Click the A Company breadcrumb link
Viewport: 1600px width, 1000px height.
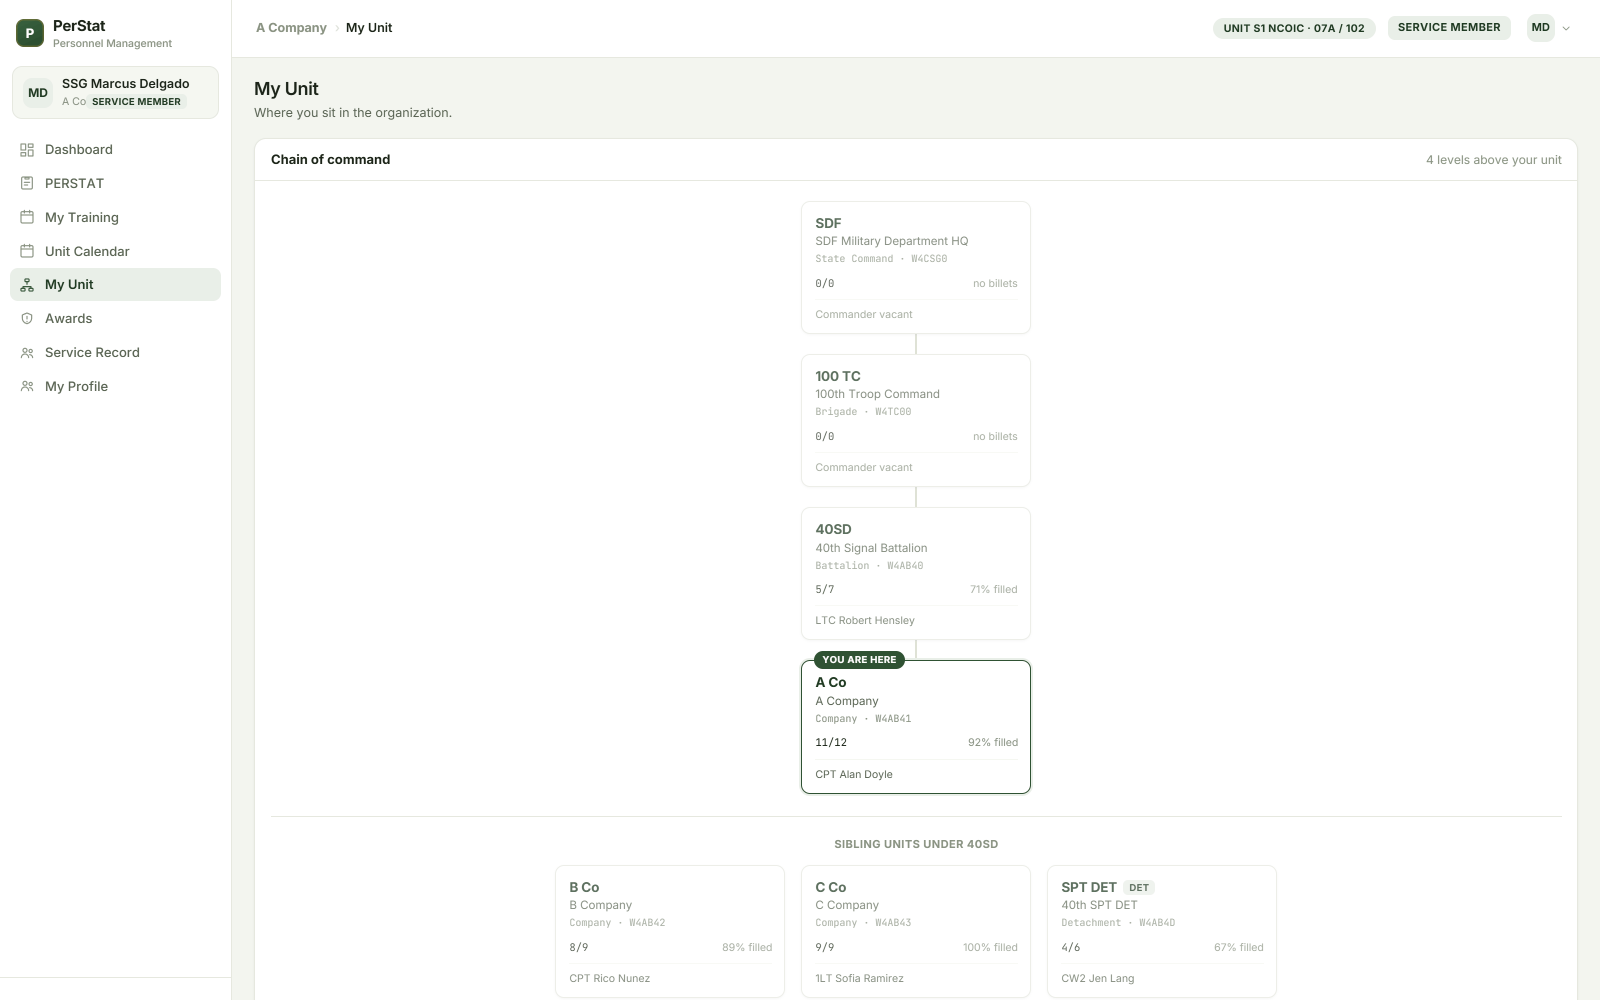[x=291, y=28]
